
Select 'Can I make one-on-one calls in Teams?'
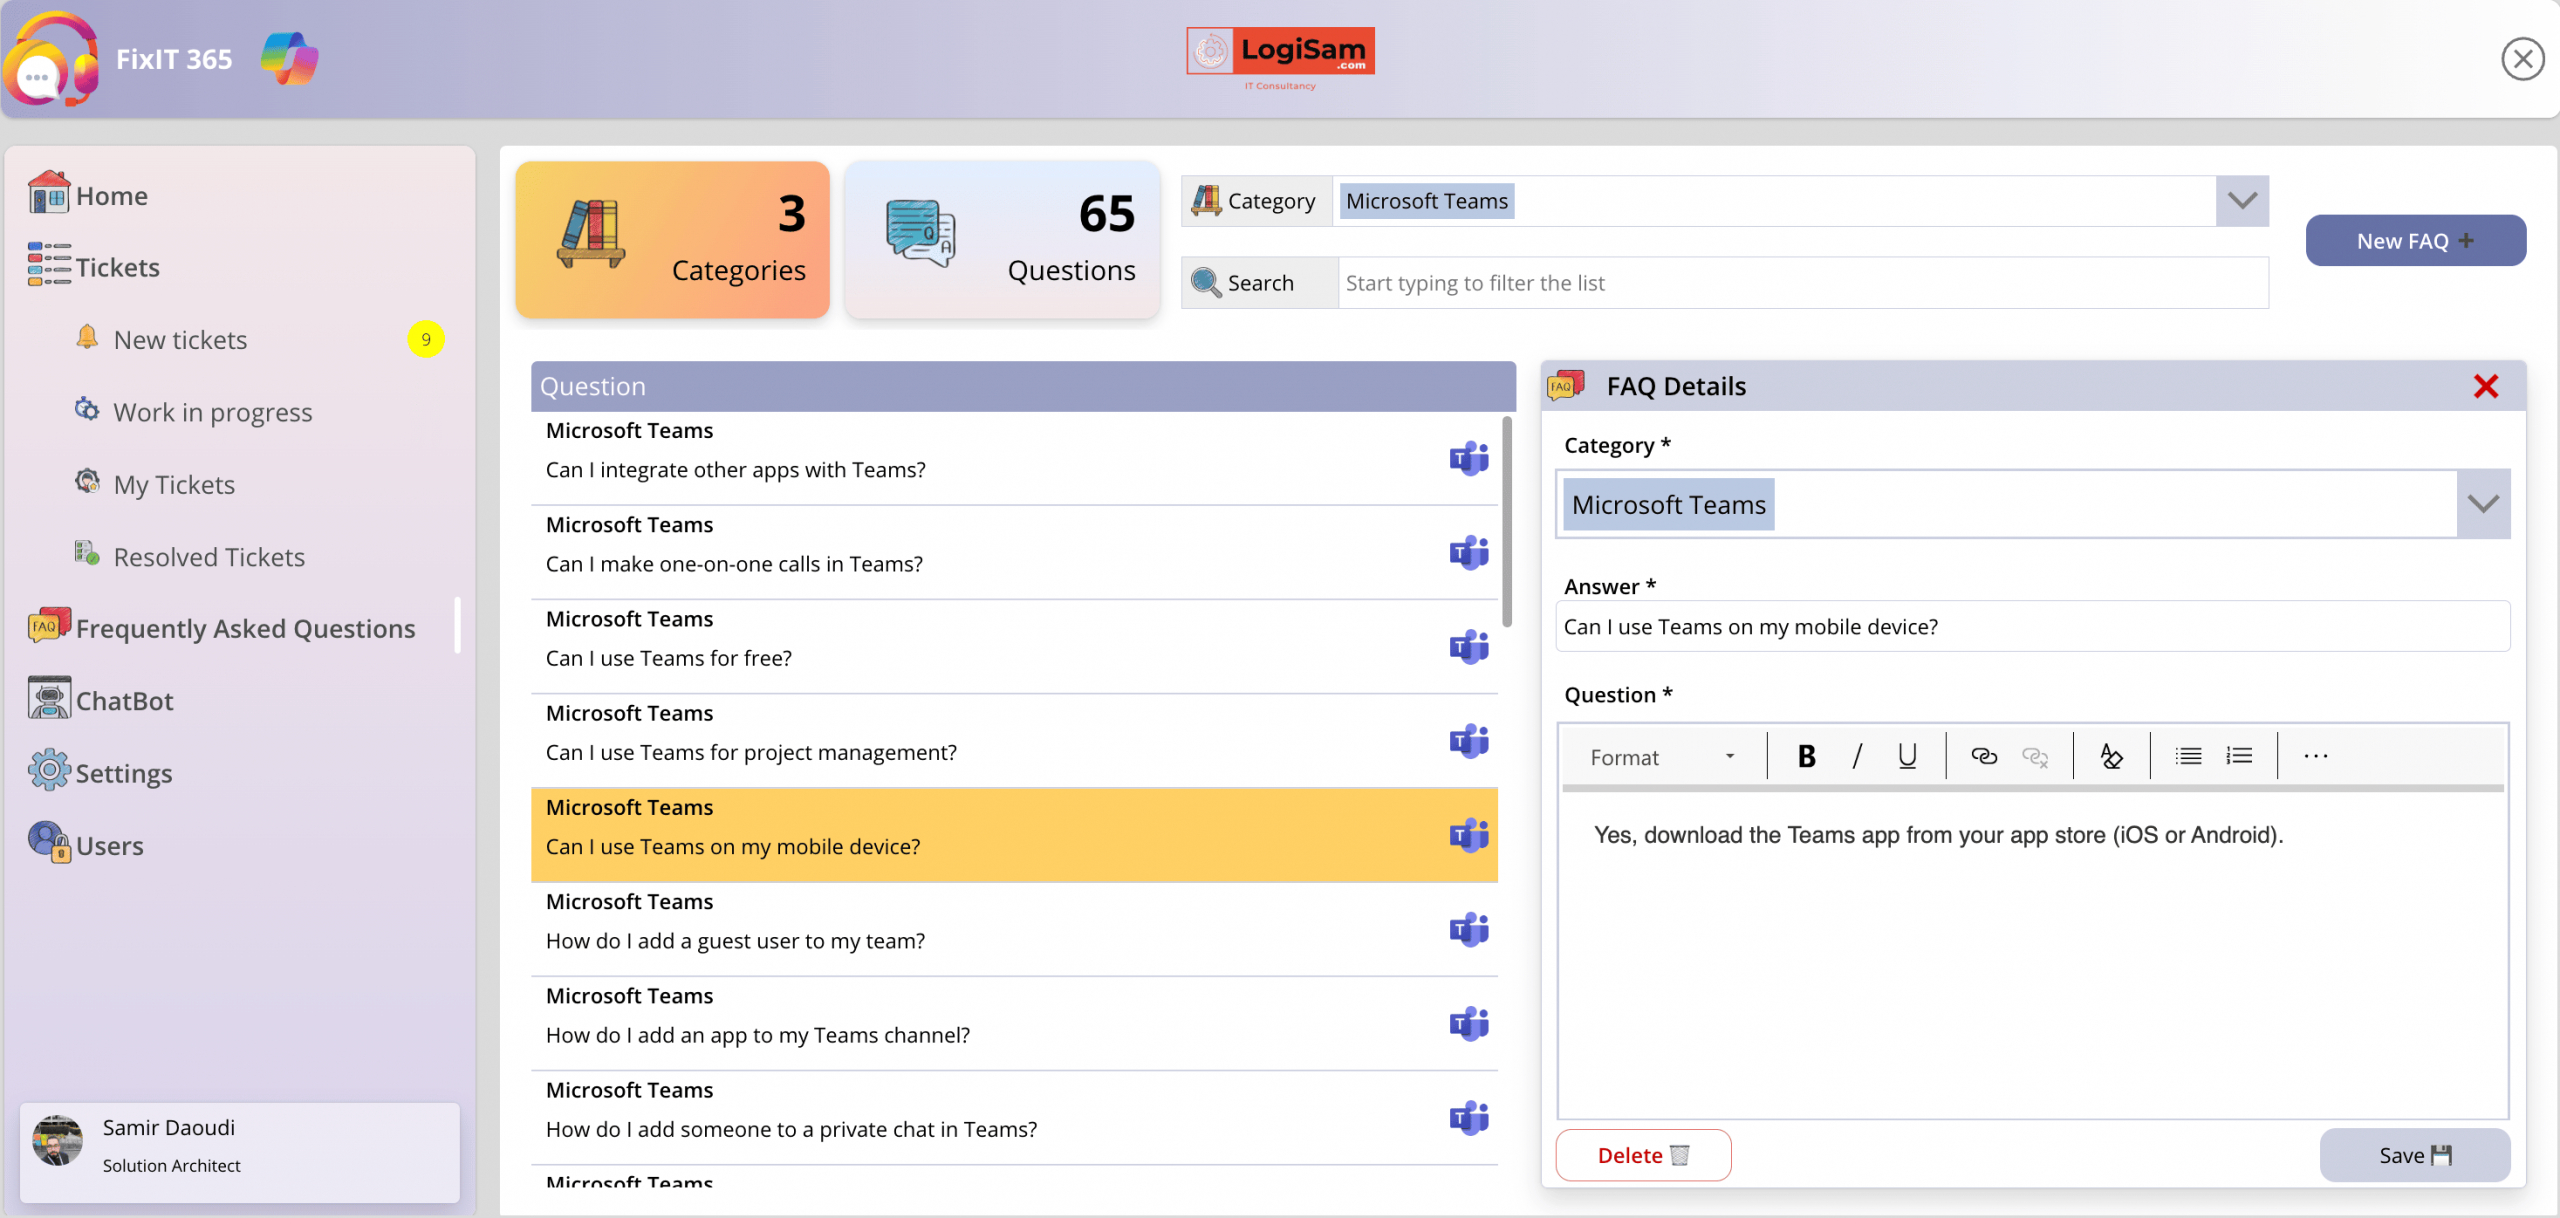pos(1014,552)
